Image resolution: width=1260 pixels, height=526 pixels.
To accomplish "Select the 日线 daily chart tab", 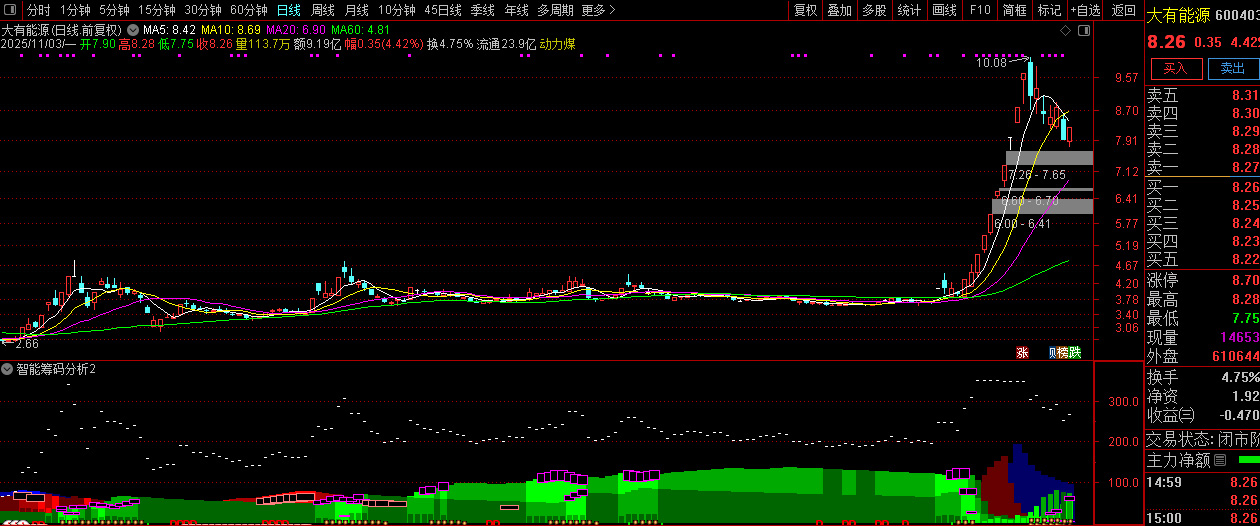I will coord(288,10).
